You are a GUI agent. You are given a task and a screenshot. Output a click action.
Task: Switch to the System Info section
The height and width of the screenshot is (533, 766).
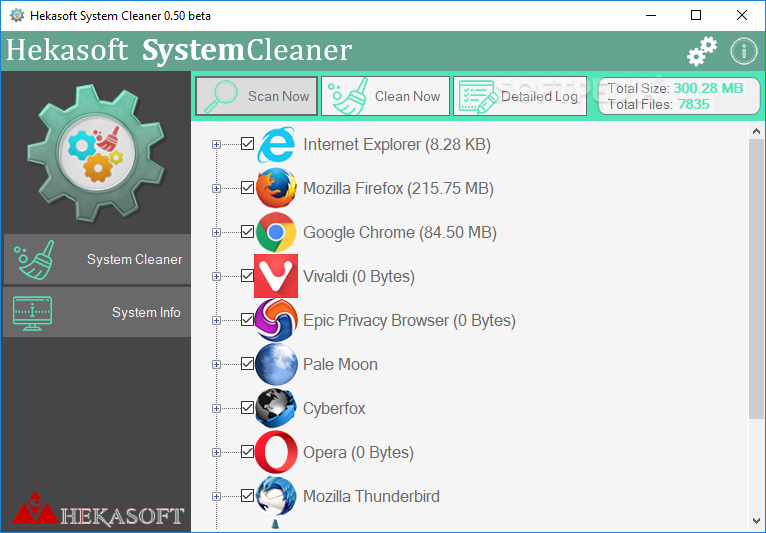[97, 312]
